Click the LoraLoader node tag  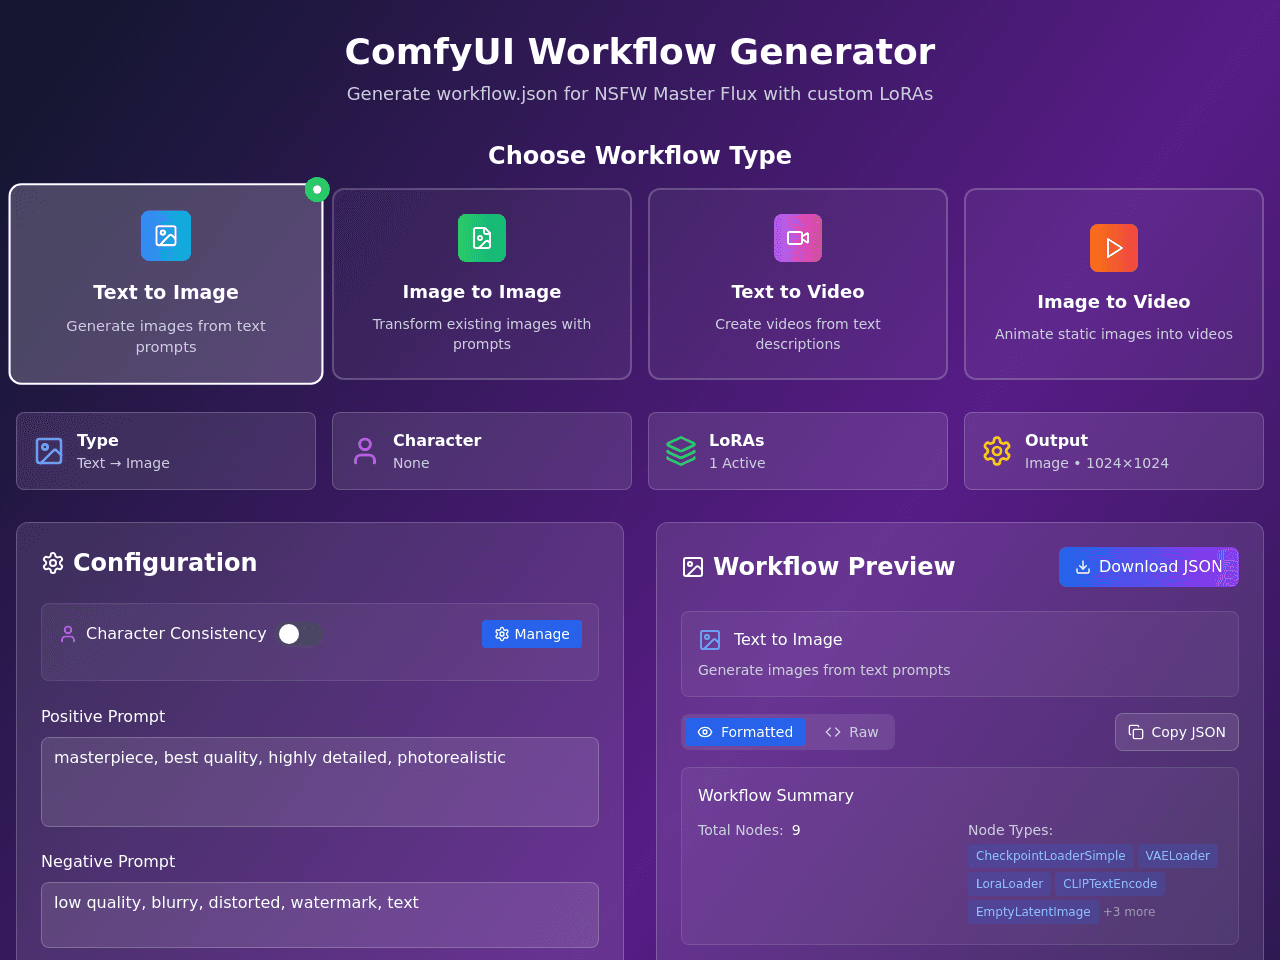tap(1009, 884)
